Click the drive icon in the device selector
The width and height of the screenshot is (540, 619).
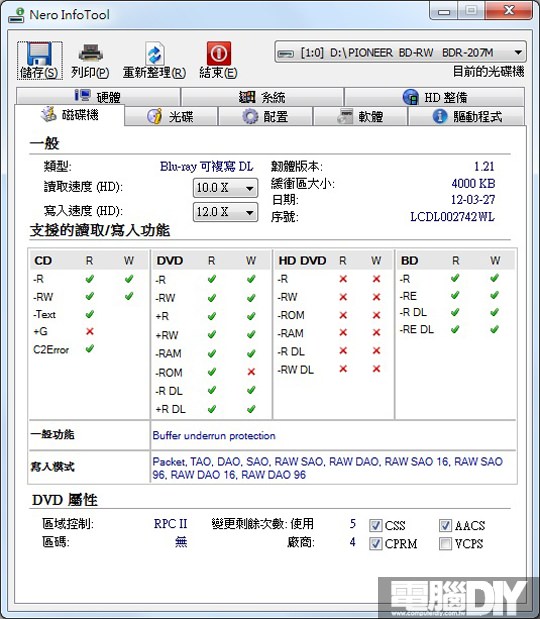click(286, 53)
